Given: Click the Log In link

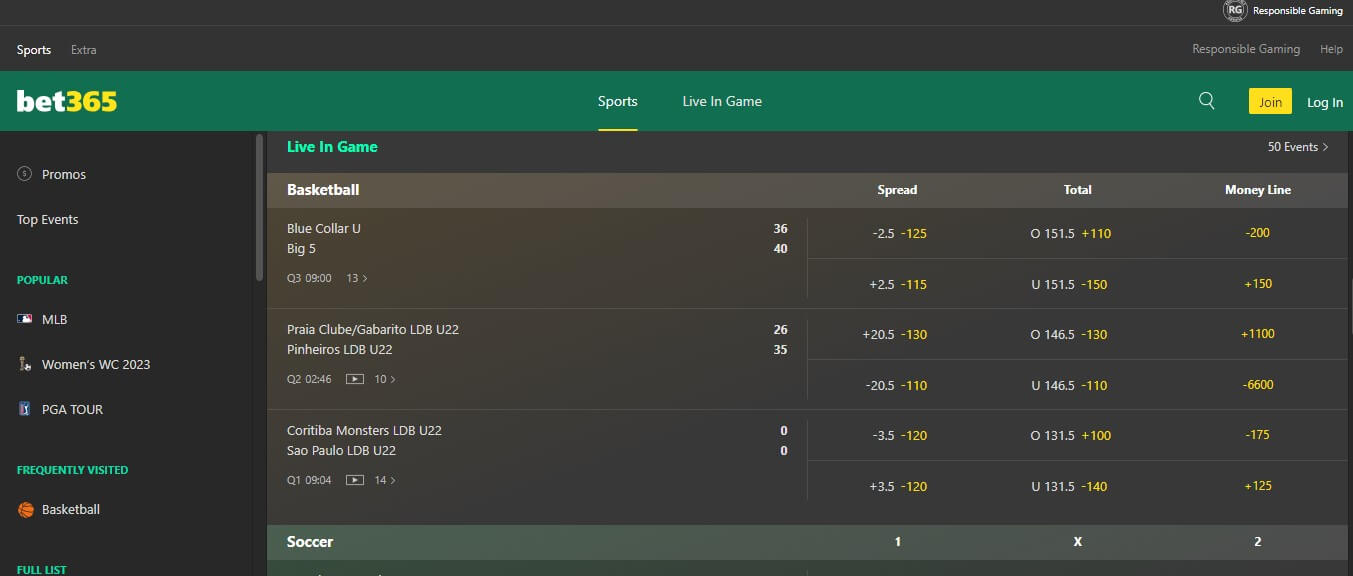Looking at the screenshot, I should 1325,102.
